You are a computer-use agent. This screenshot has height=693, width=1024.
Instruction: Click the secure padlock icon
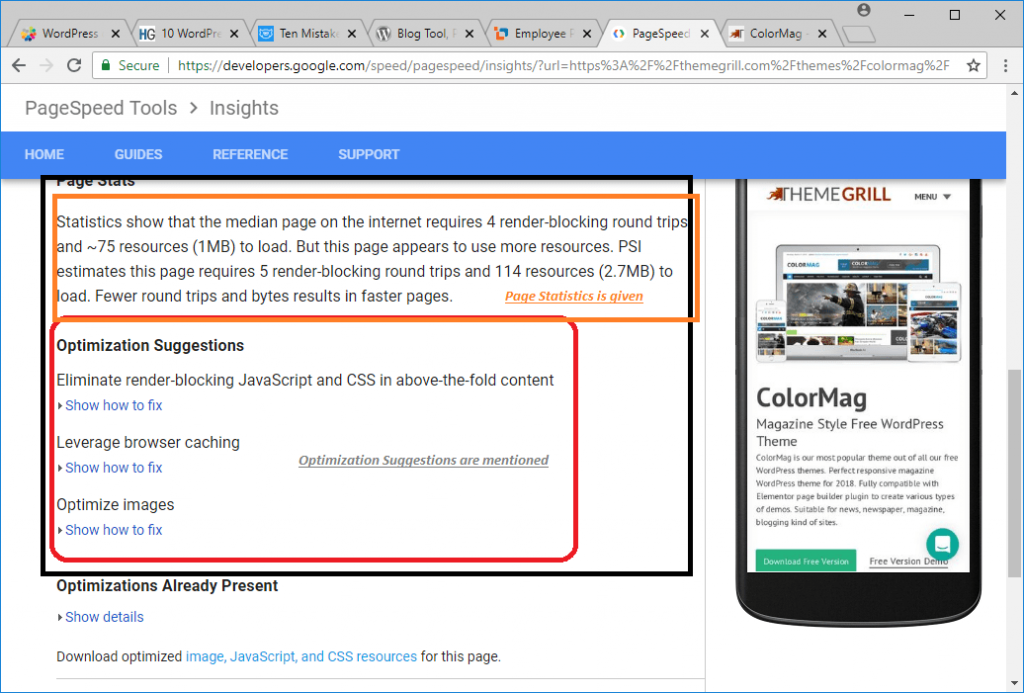pyautogui.click(x=106, y=66)
